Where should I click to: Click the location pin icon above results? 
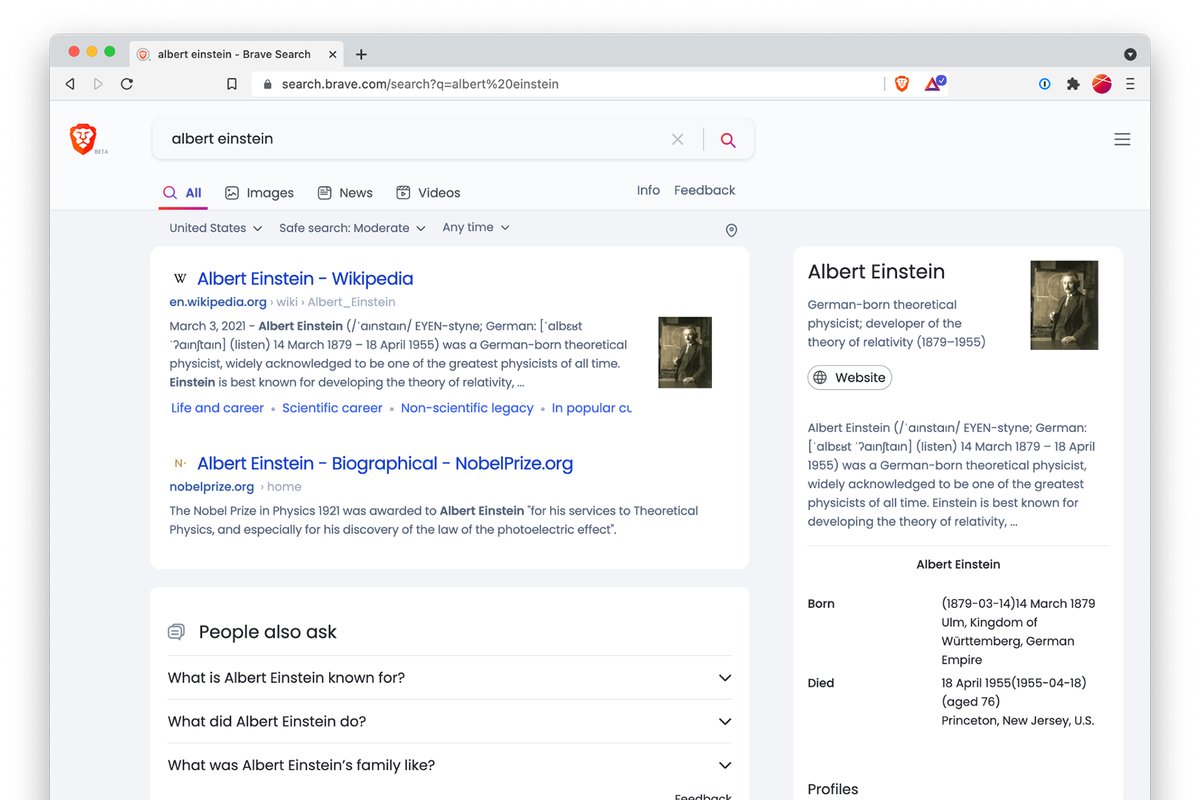(x=731, y=230)
